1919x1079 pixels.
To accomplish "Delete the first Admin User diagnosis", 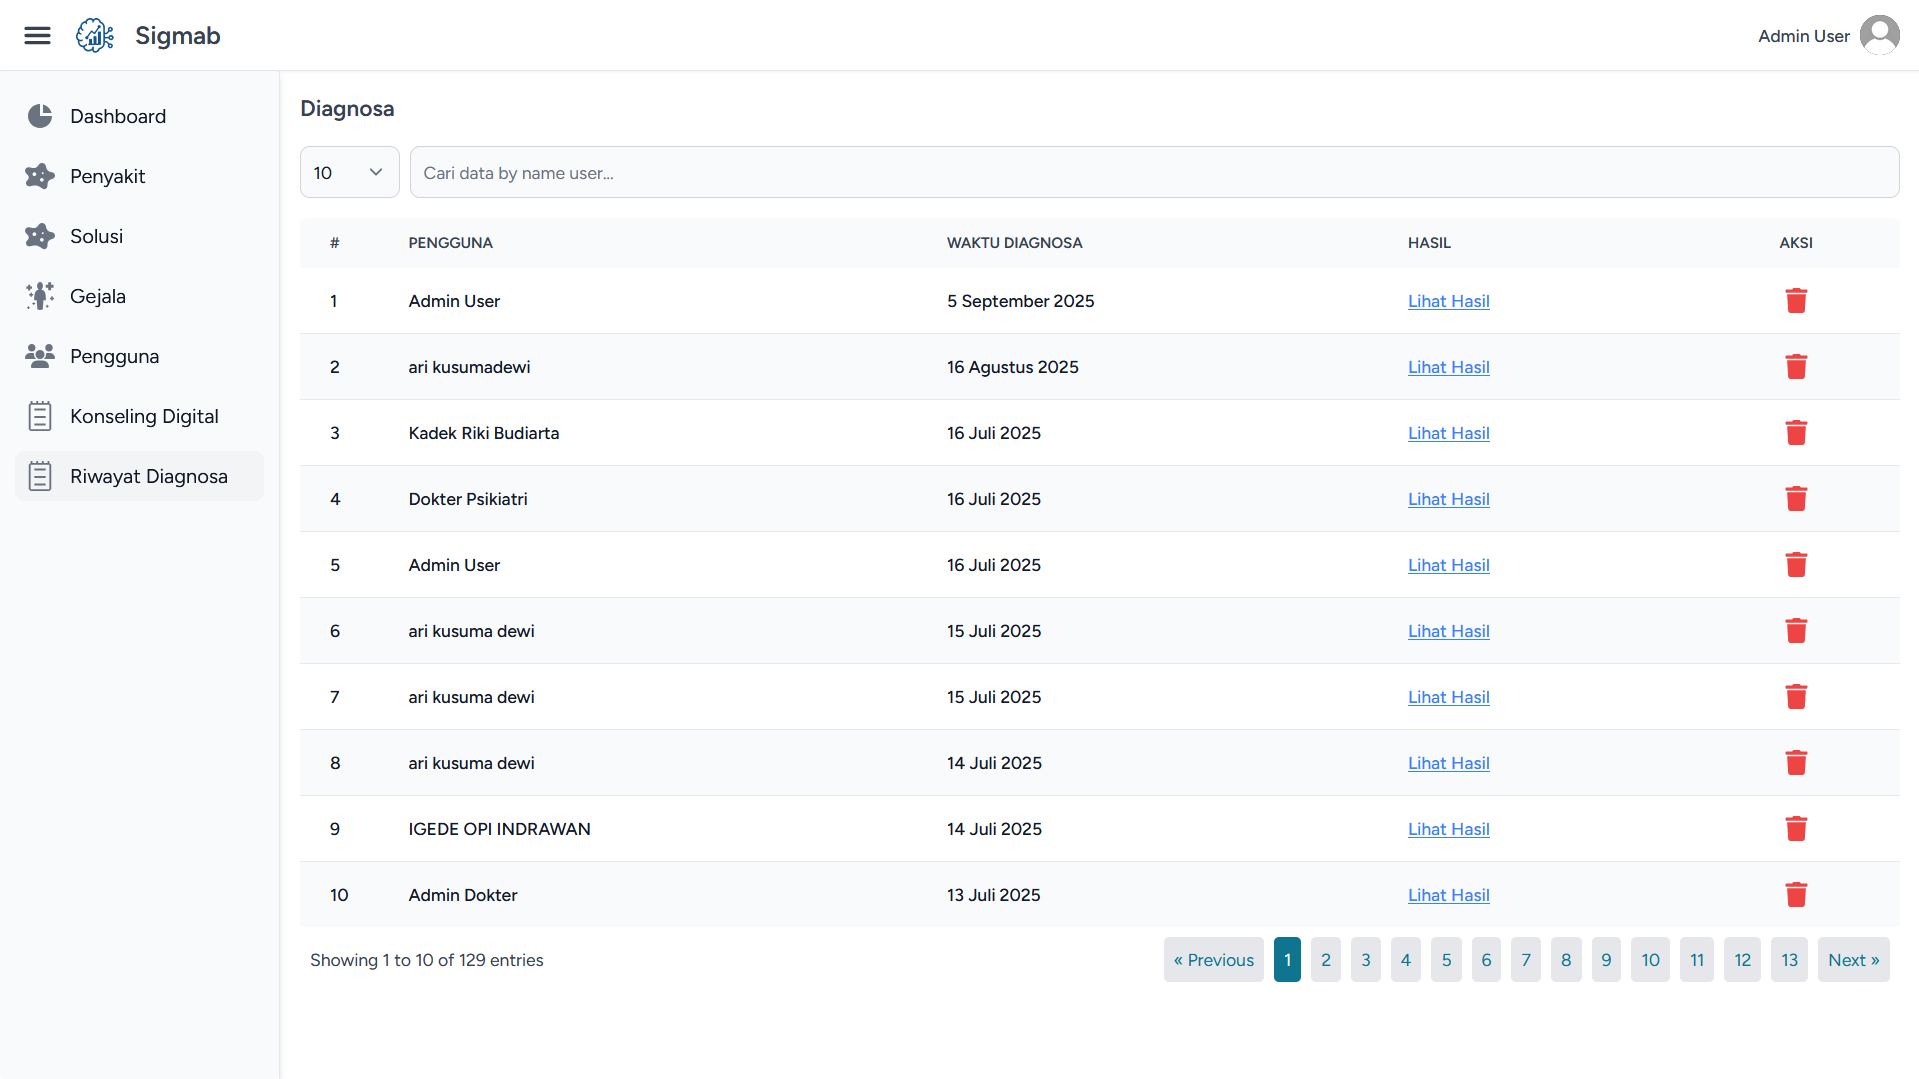I will tap(1795, 301).
